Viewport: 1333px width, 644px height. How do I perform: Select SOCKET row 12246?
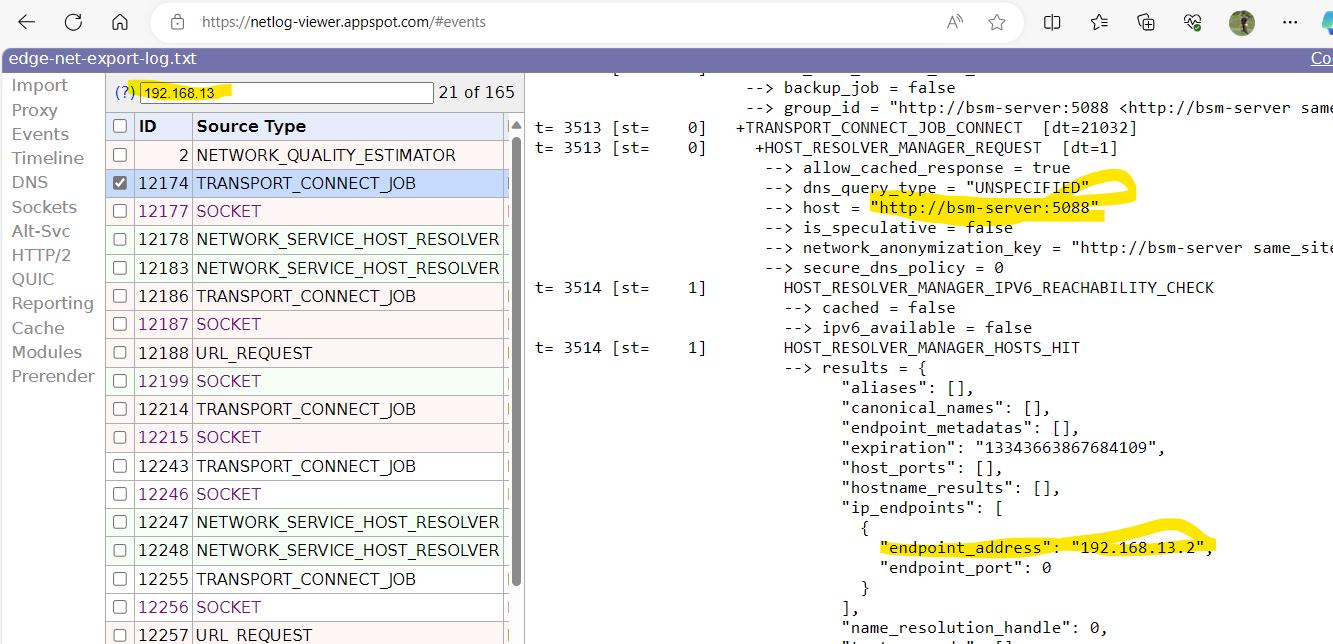coord(307,494)
